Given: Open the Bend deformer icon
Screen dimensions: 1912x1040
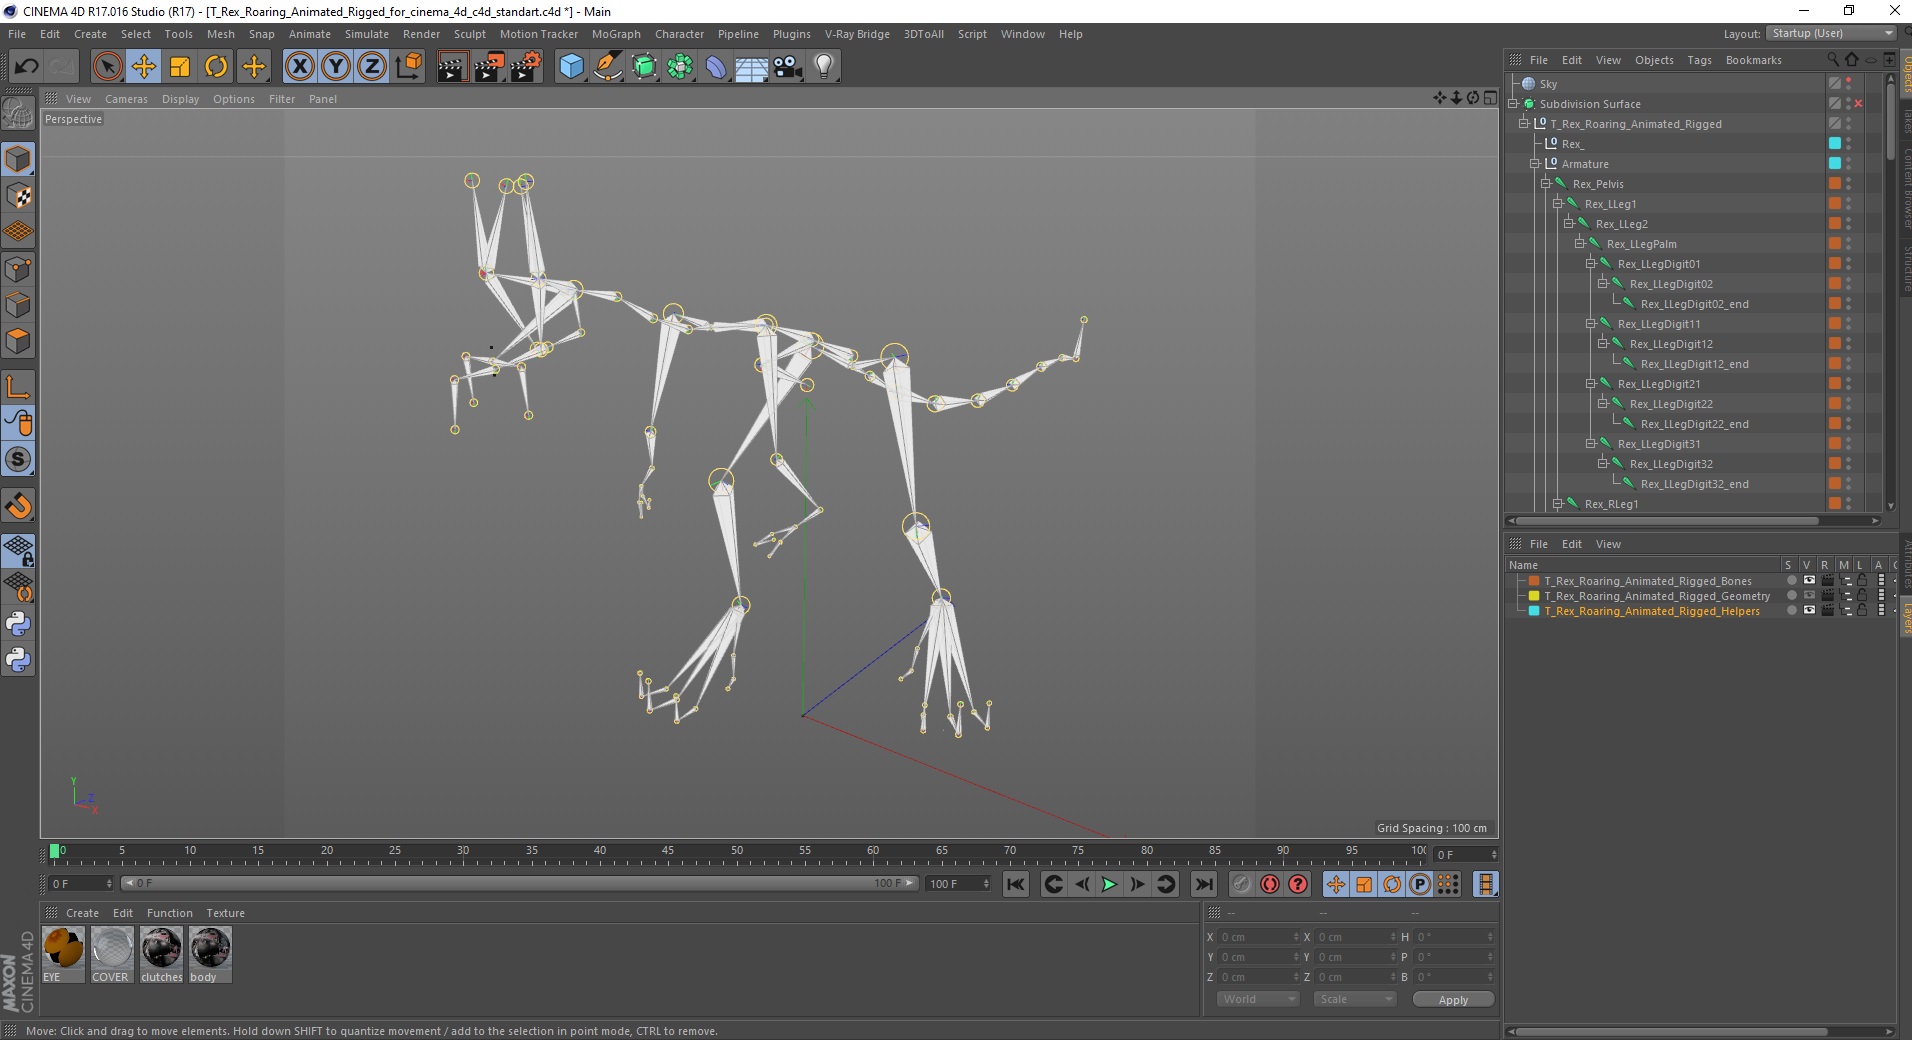Looking at the screenshot, I should point(716,67).
